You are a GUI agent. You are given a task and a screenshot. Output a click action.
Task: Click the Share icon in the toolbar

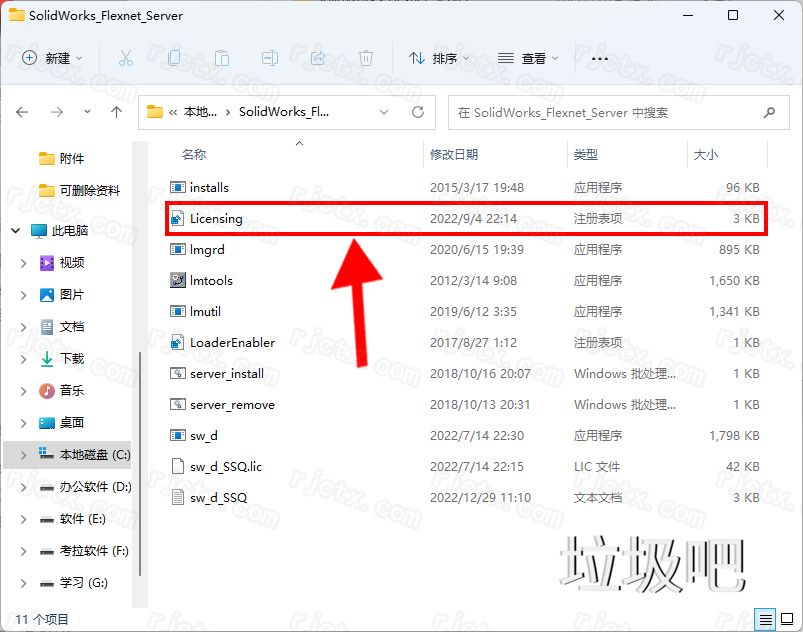point(318,59)
